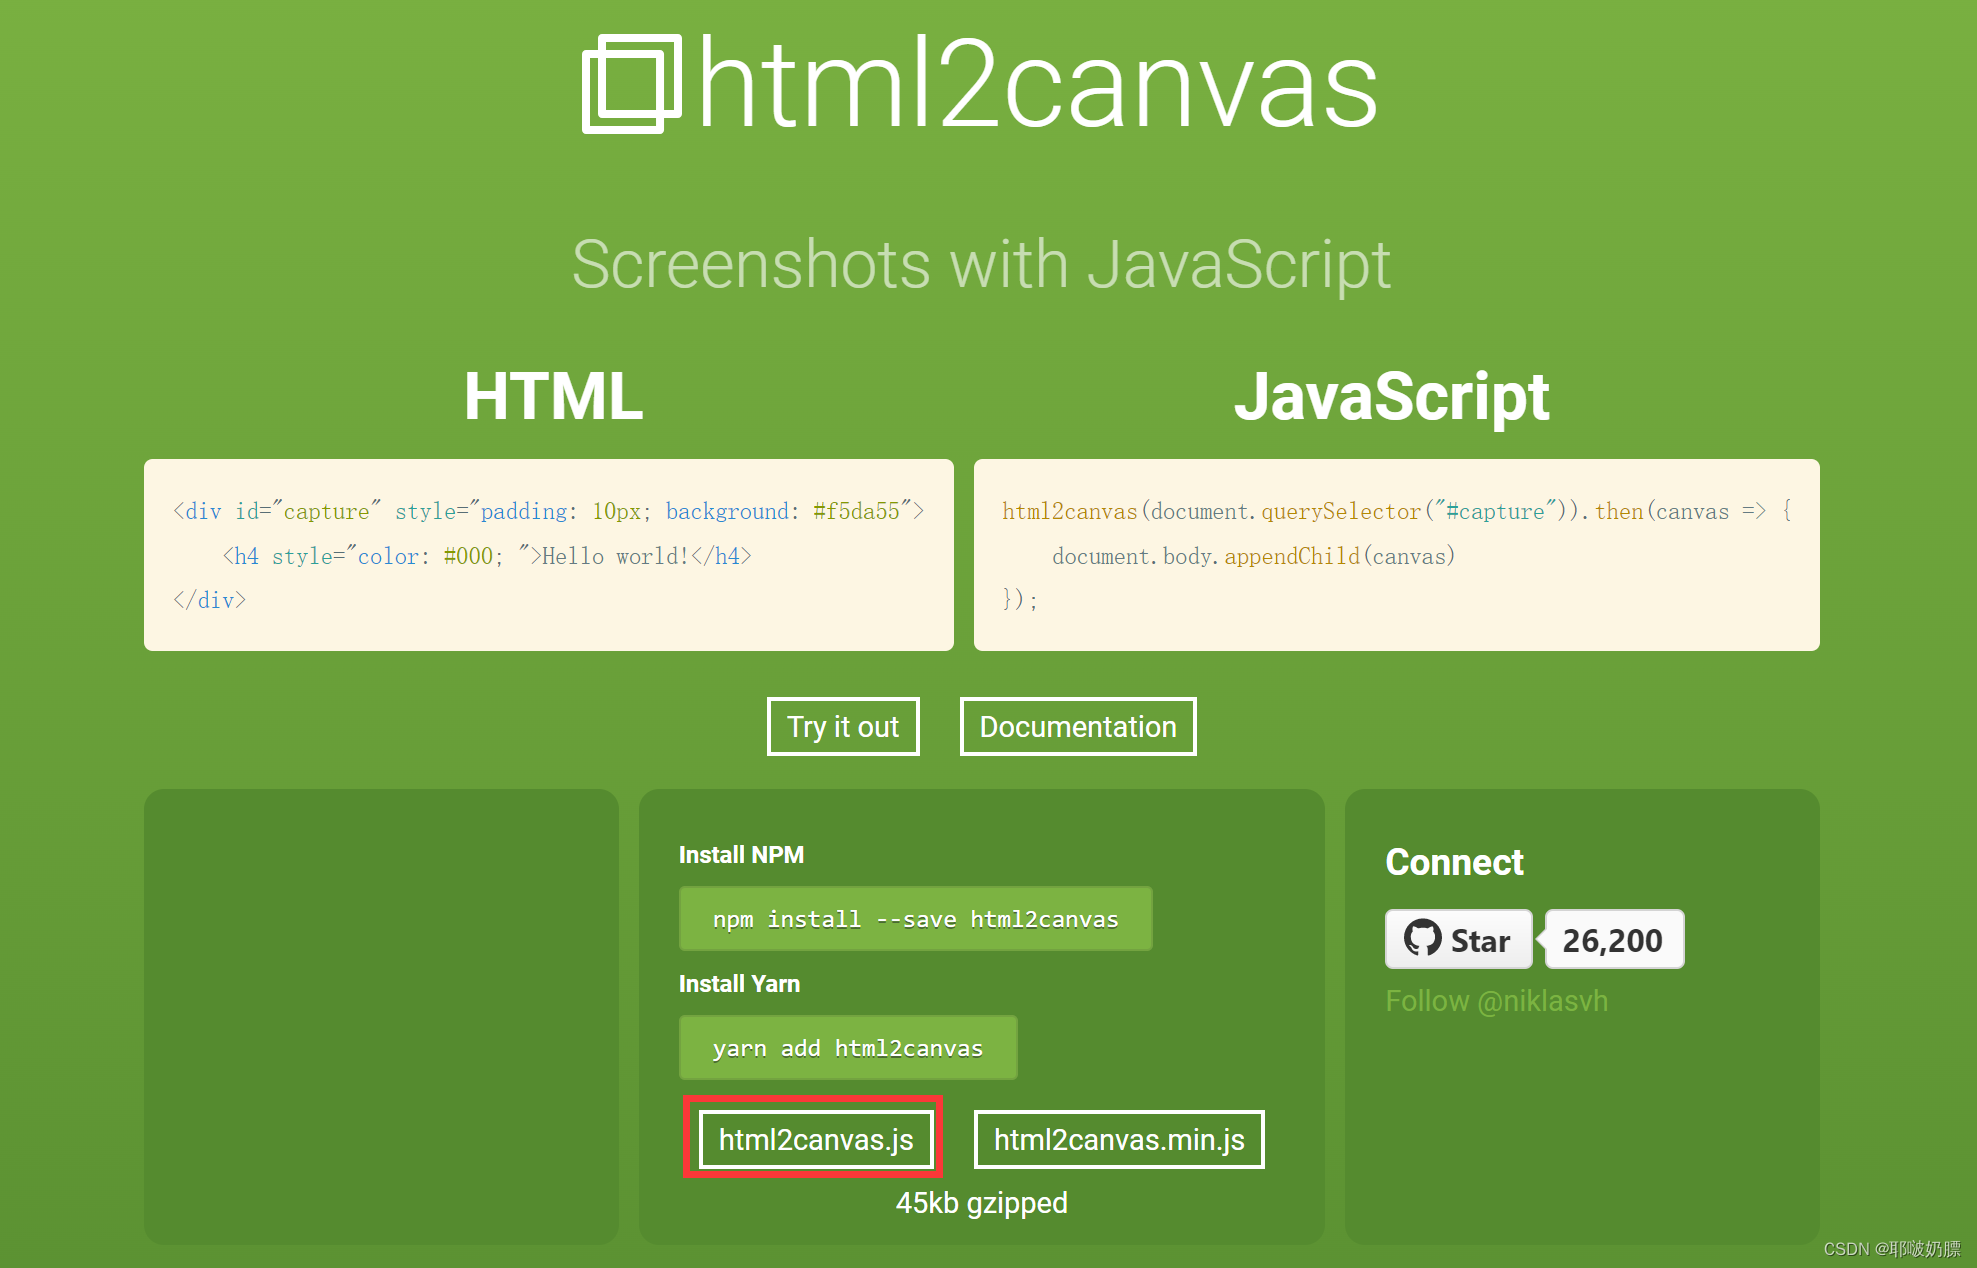Viewport: 1977px width, 1268px height.
Task: Click the closing </div> code line
Action: (x=209, y=600)
